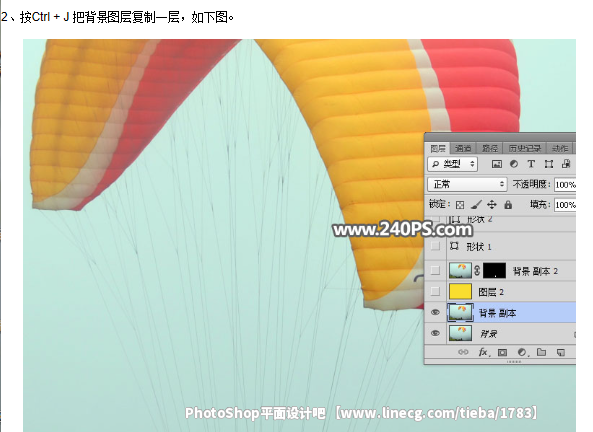Select the 背景 layer name
Viewport: 593px width, 432px height.
[x=488, y=334]
